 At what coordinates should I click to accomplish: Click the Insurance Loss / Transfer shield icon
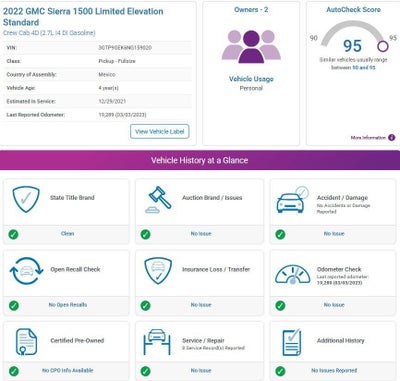point(158,270)
